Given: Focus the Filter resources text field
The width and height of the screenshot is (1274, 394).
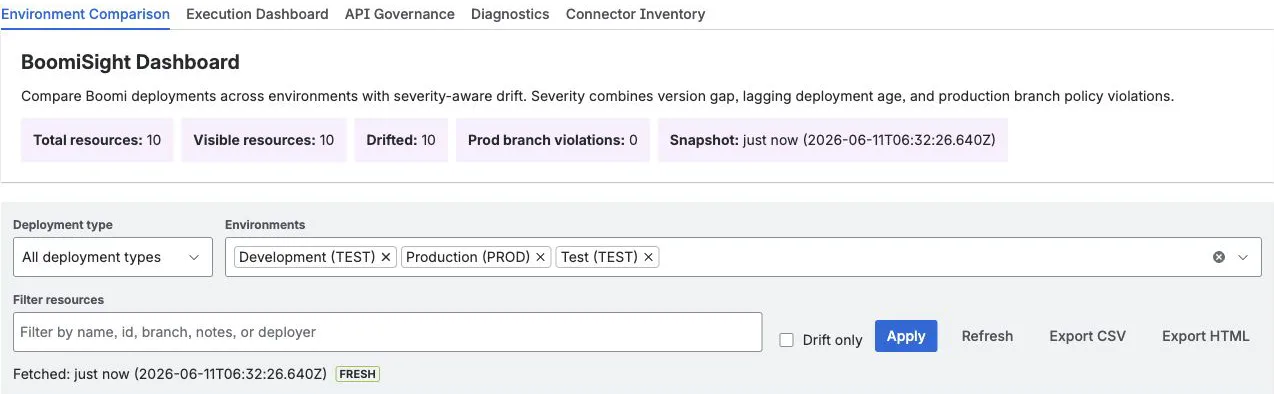Looking at the screenshot, I should [388, 332].
